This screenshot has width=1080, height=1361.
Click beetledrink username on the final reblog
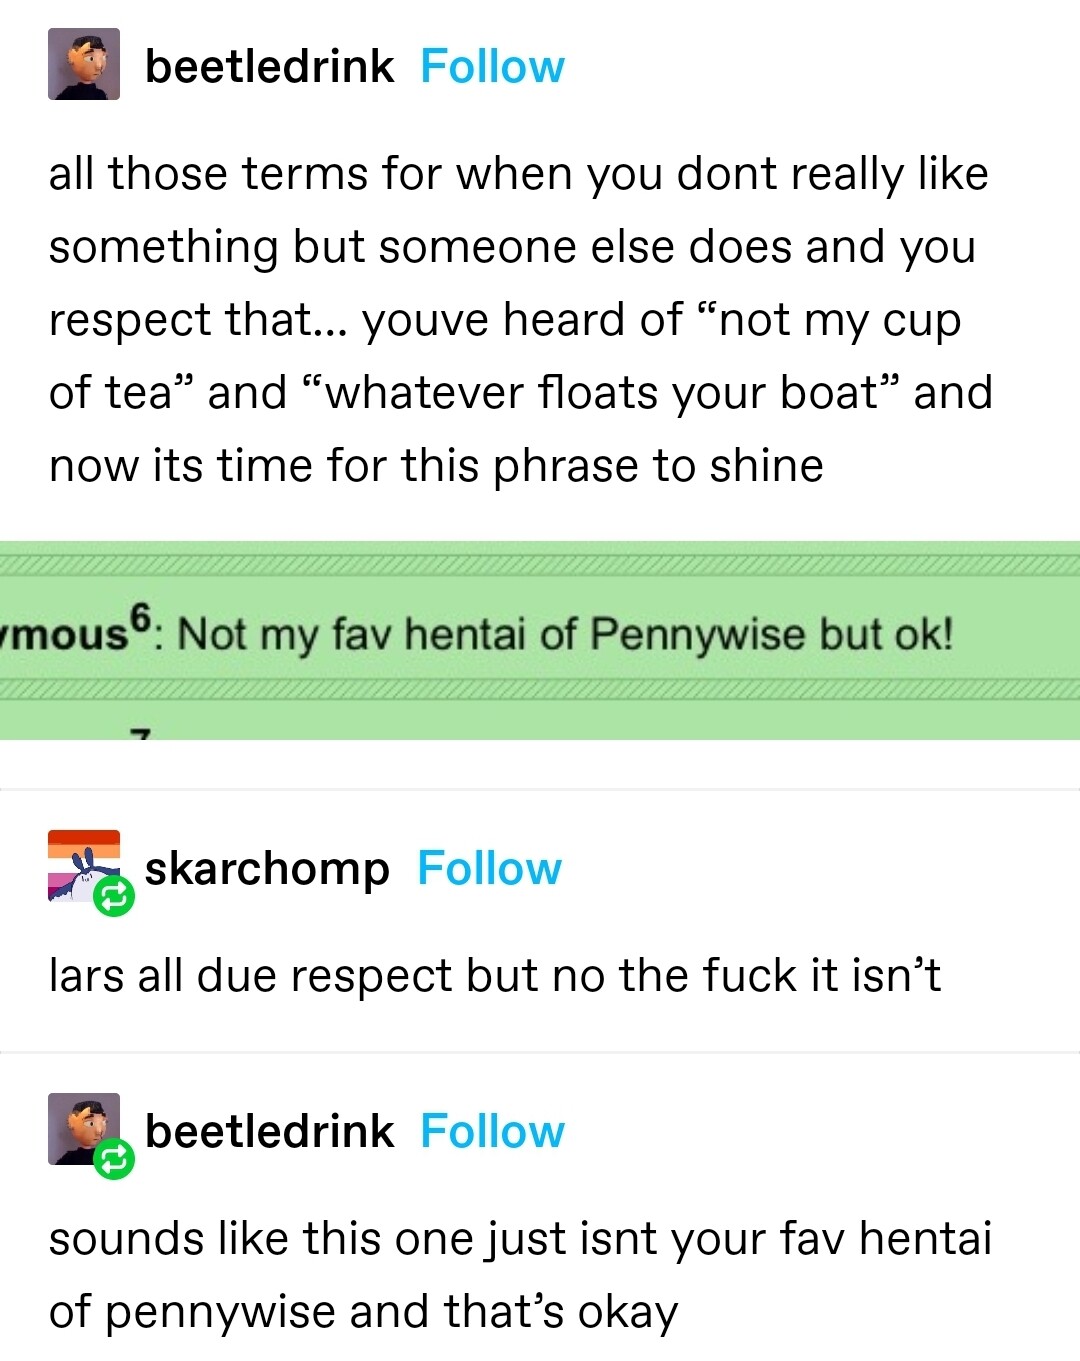coord(269,1131)
